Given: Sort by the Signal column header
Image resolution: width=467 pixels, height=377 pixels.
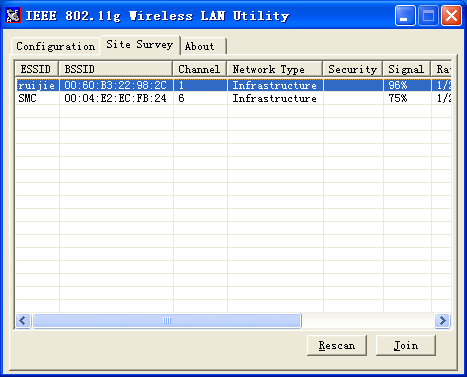Looking at the screenshot, I should point(407,69).
